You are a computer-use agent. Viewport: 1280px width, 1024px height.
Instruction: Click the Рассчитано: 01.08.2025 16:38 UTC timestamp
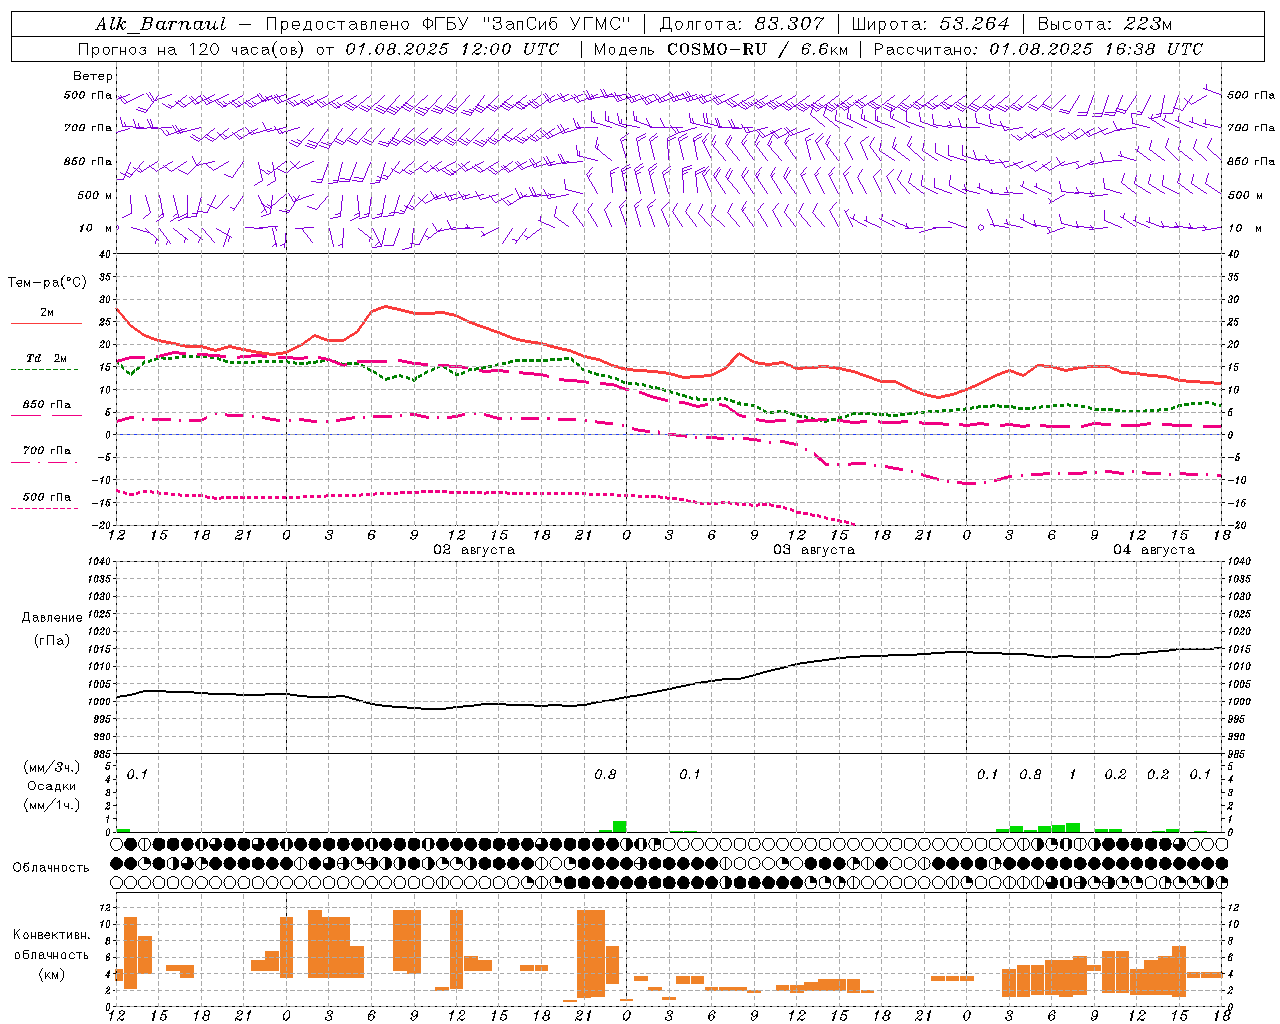[x=1038, y=49]
